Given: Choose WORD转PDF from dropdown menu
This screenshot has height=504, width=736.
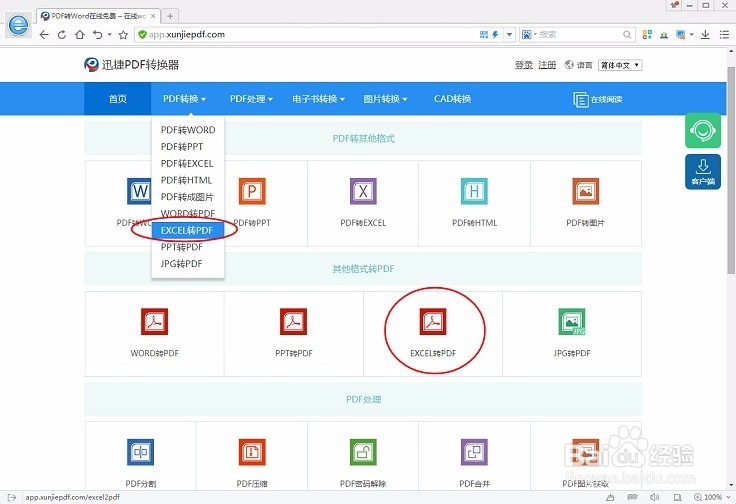Looking at the screenshot, I should pos(188,214).
